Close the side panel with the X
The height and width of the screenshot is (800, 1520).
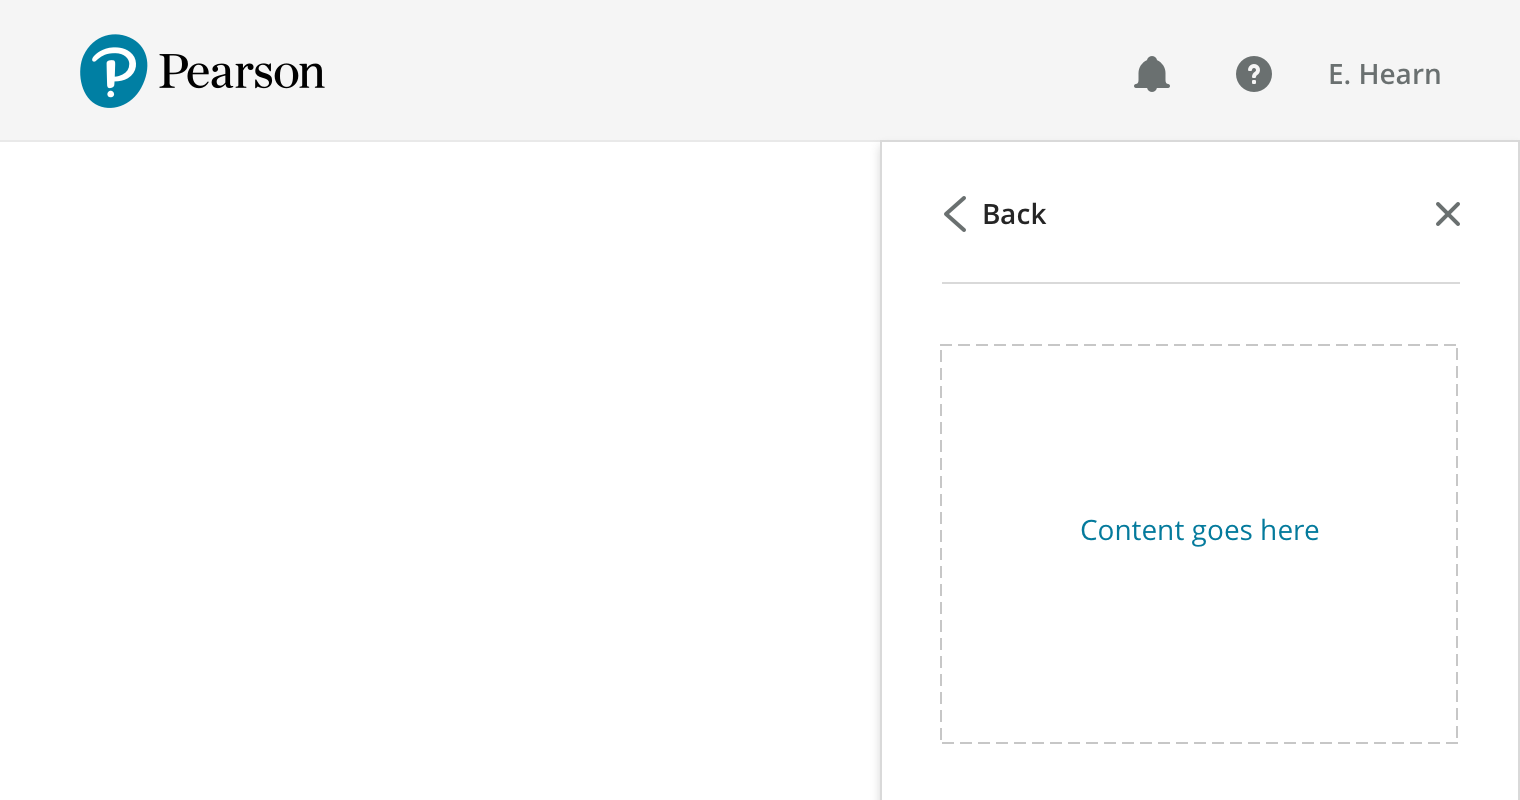(x=1447, y=214)
